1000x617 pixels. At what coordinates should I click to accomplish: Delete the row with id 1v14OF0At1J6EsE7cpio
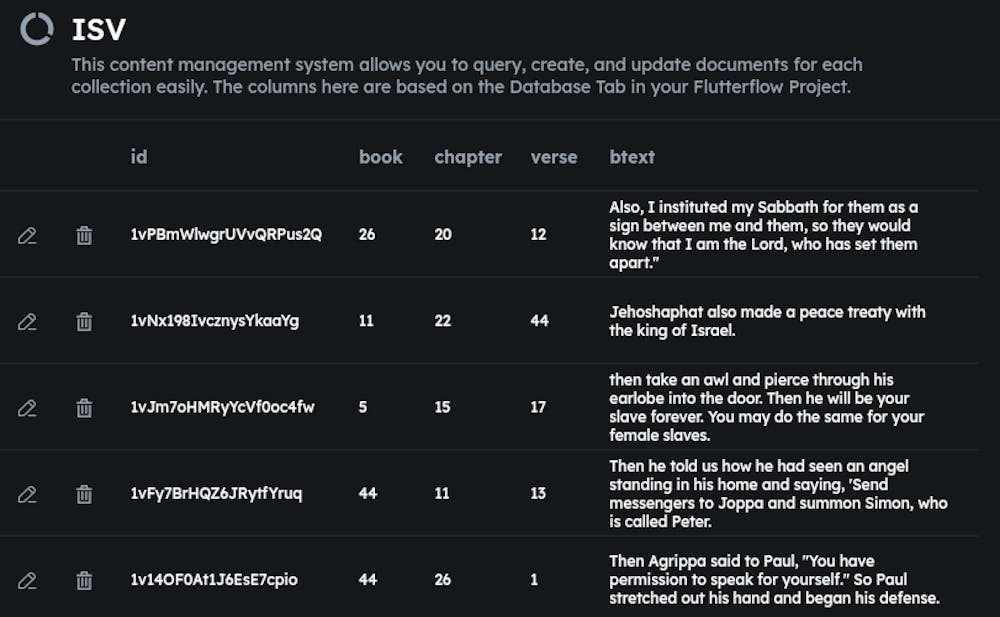(x=85, y=580)
